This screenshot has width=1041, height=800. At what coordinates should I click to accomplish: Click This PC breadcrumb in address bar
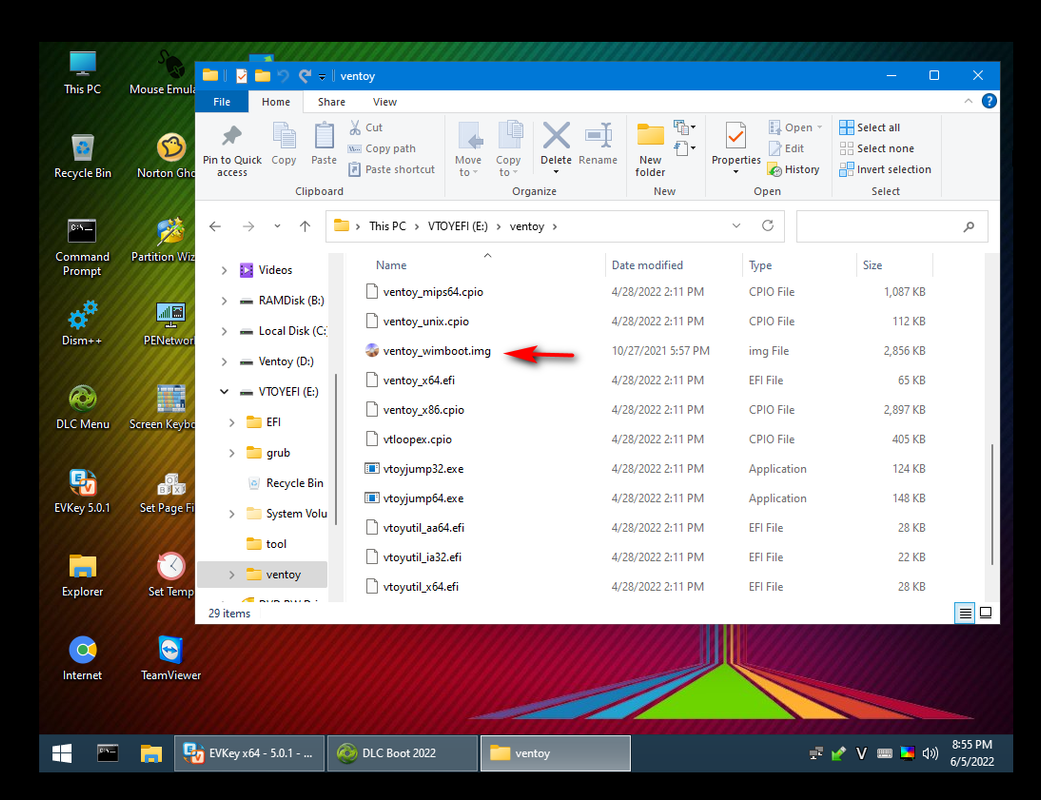[387, 226]
